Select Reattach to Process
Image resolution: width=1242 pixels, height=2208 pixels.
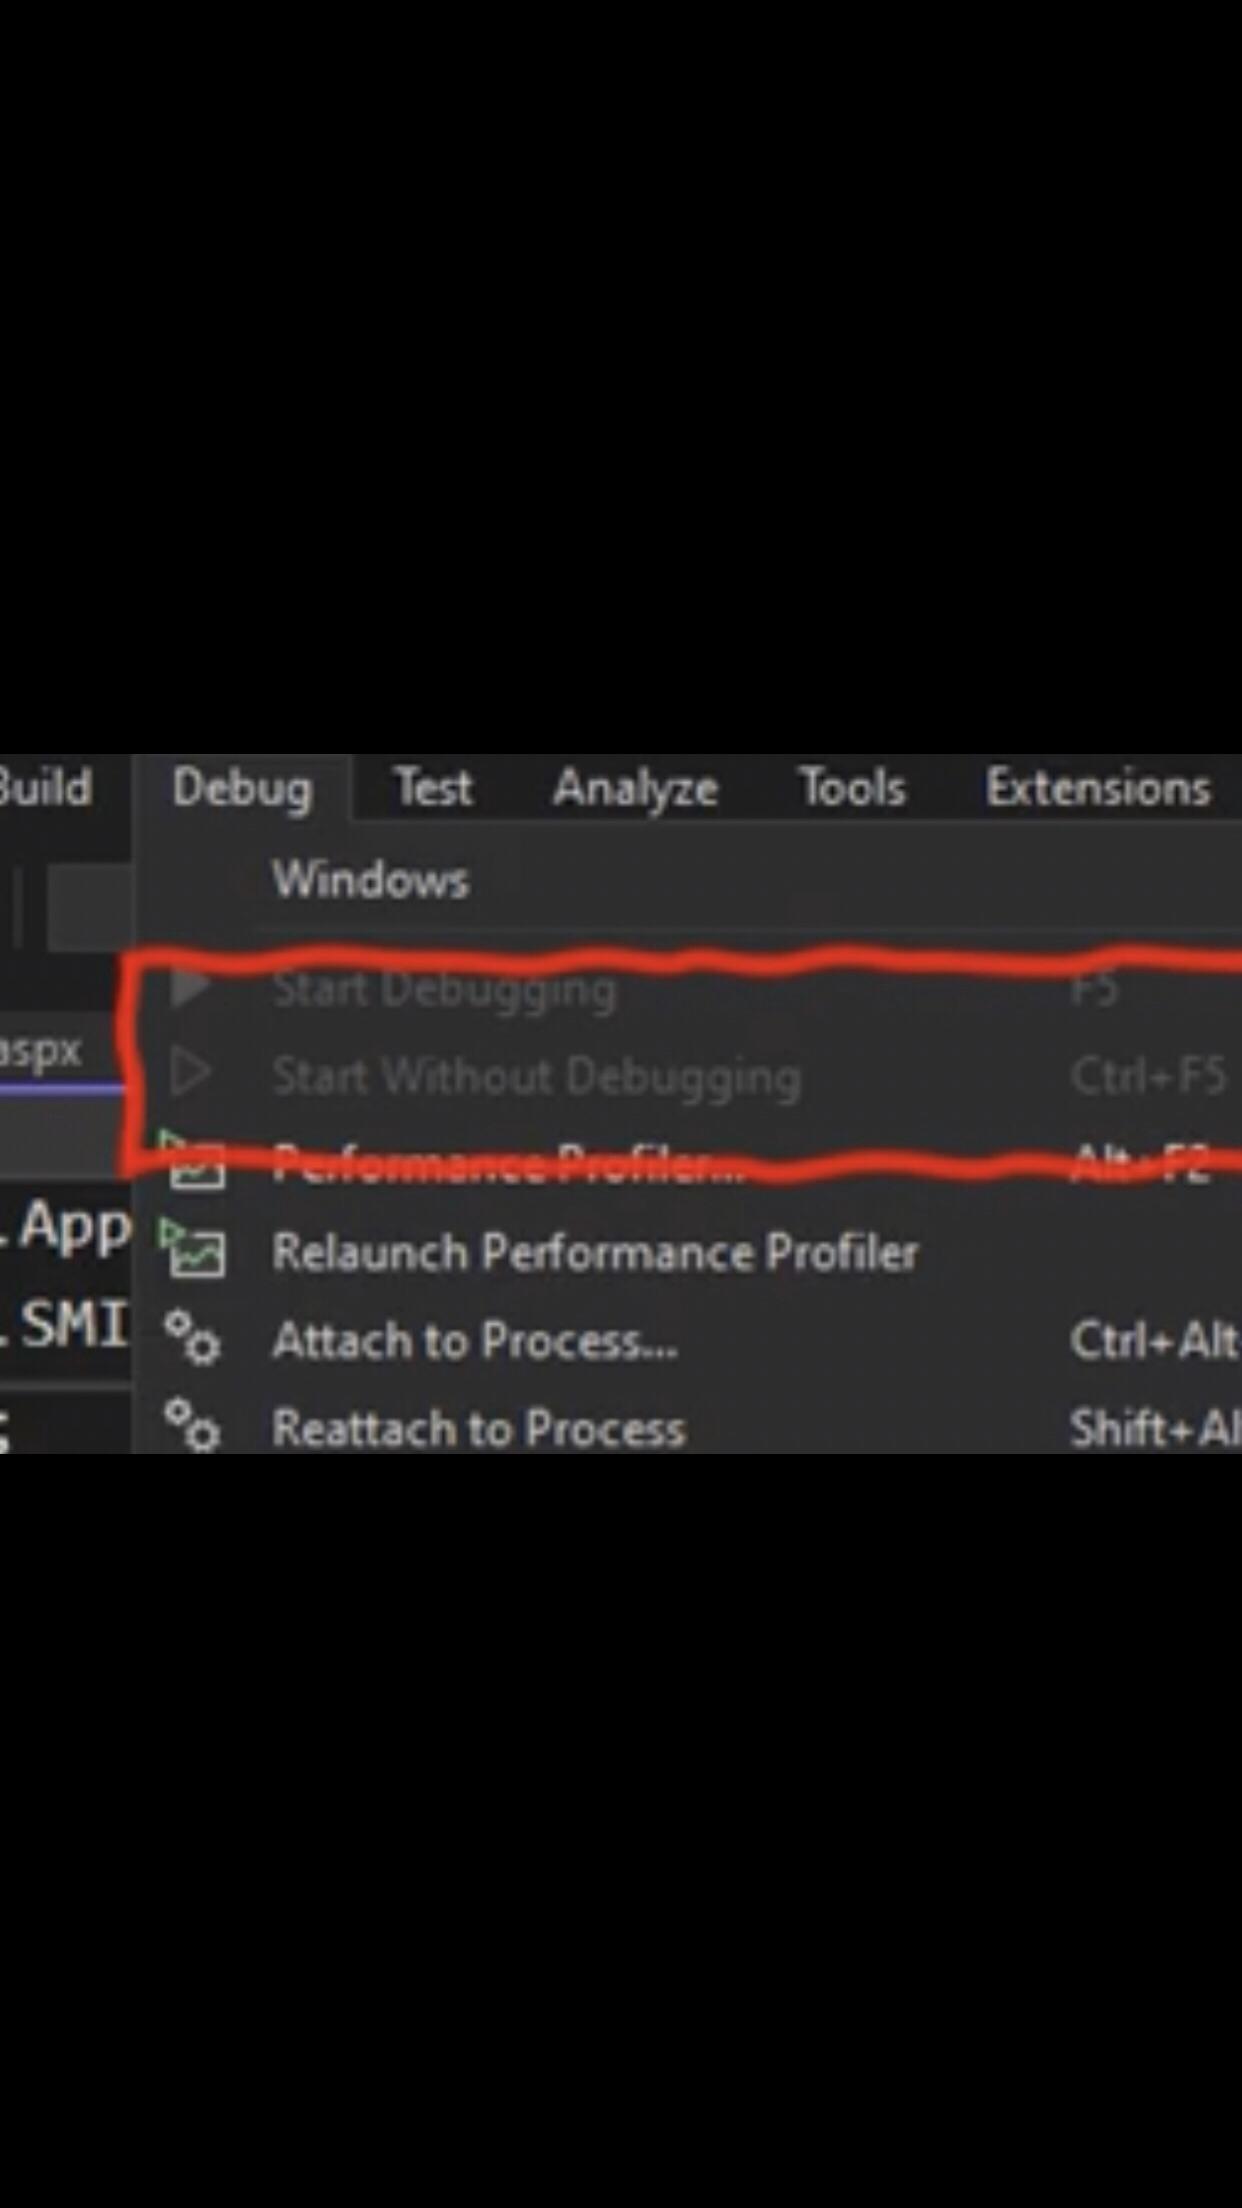tap(479, 1428)
